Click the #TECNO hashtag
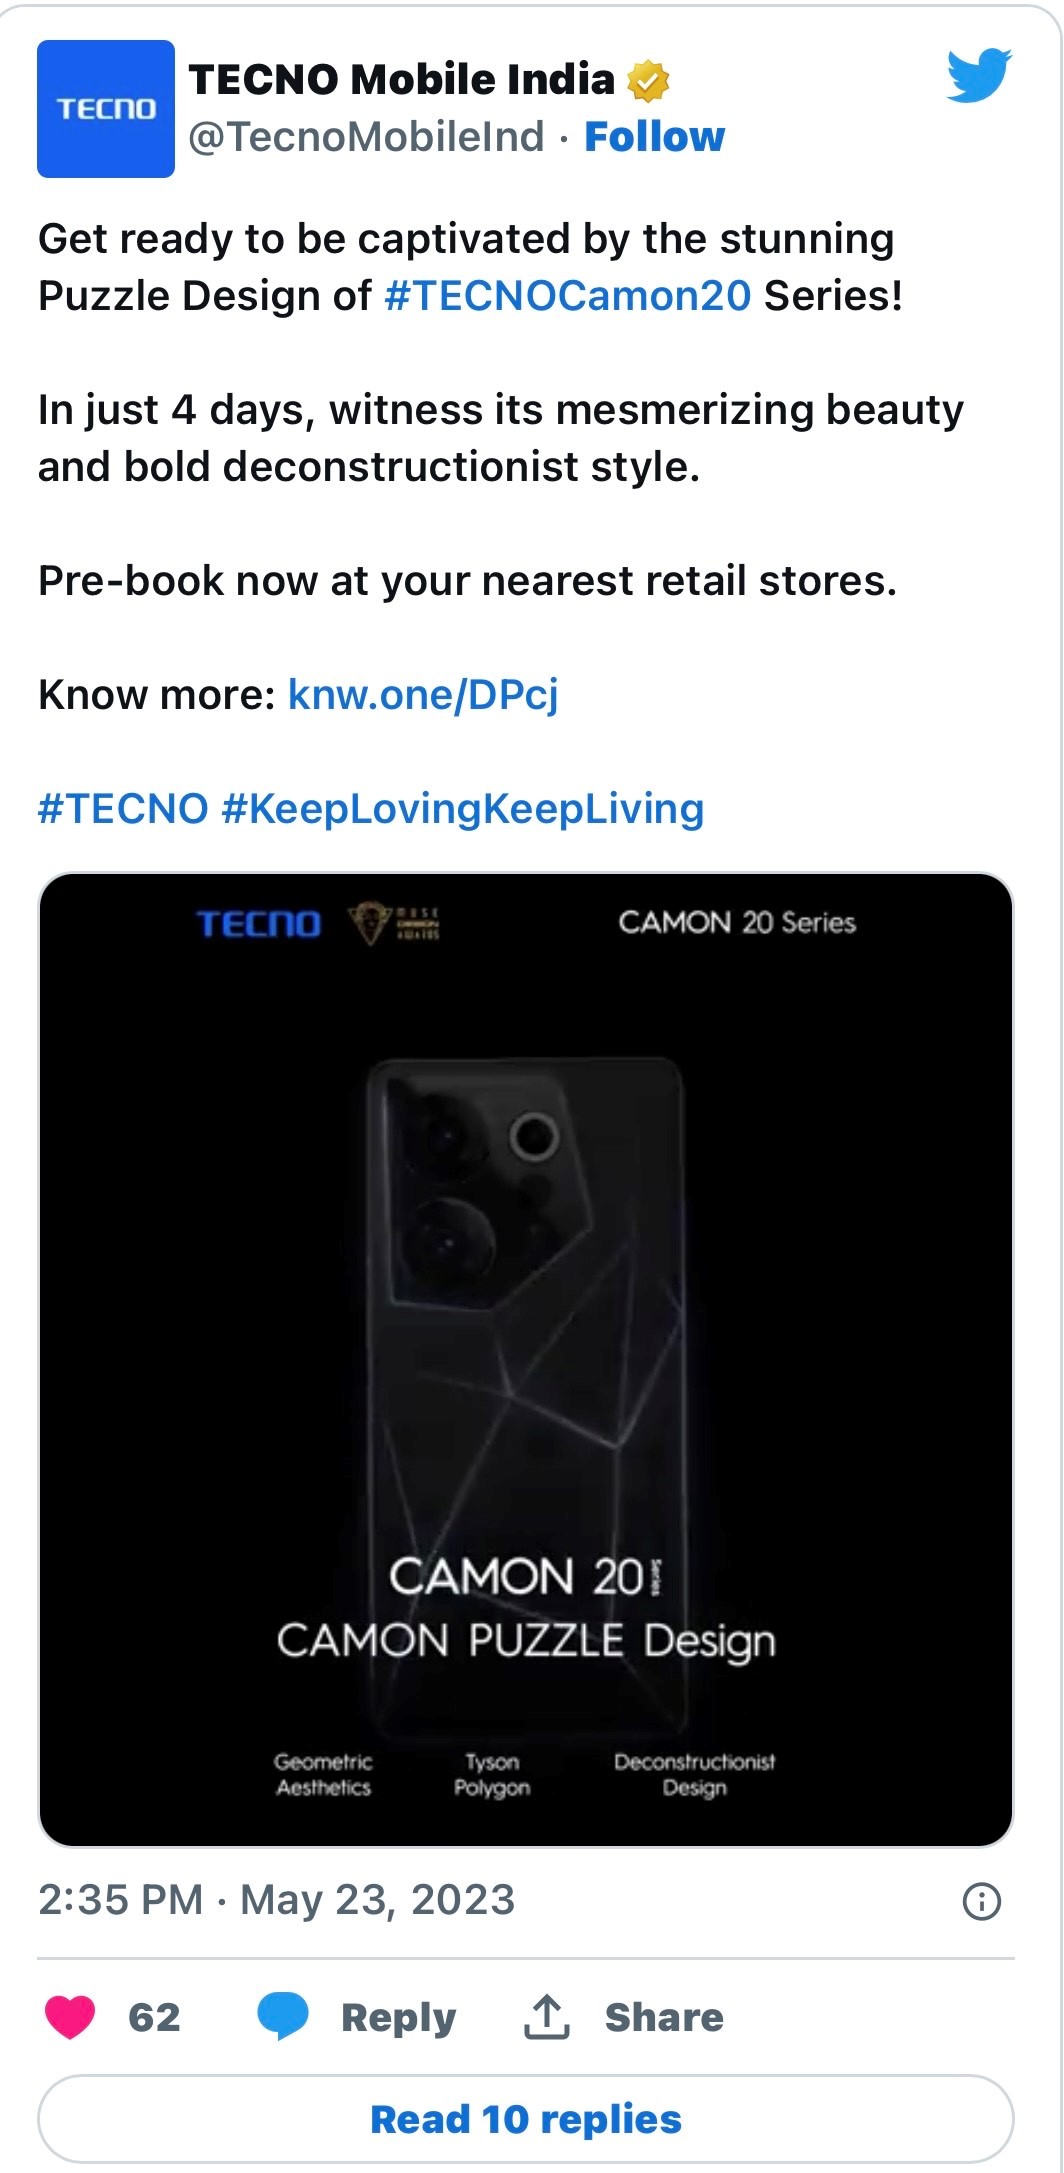This screenshot has height=2173, width=1064. (x=123, y=808)
